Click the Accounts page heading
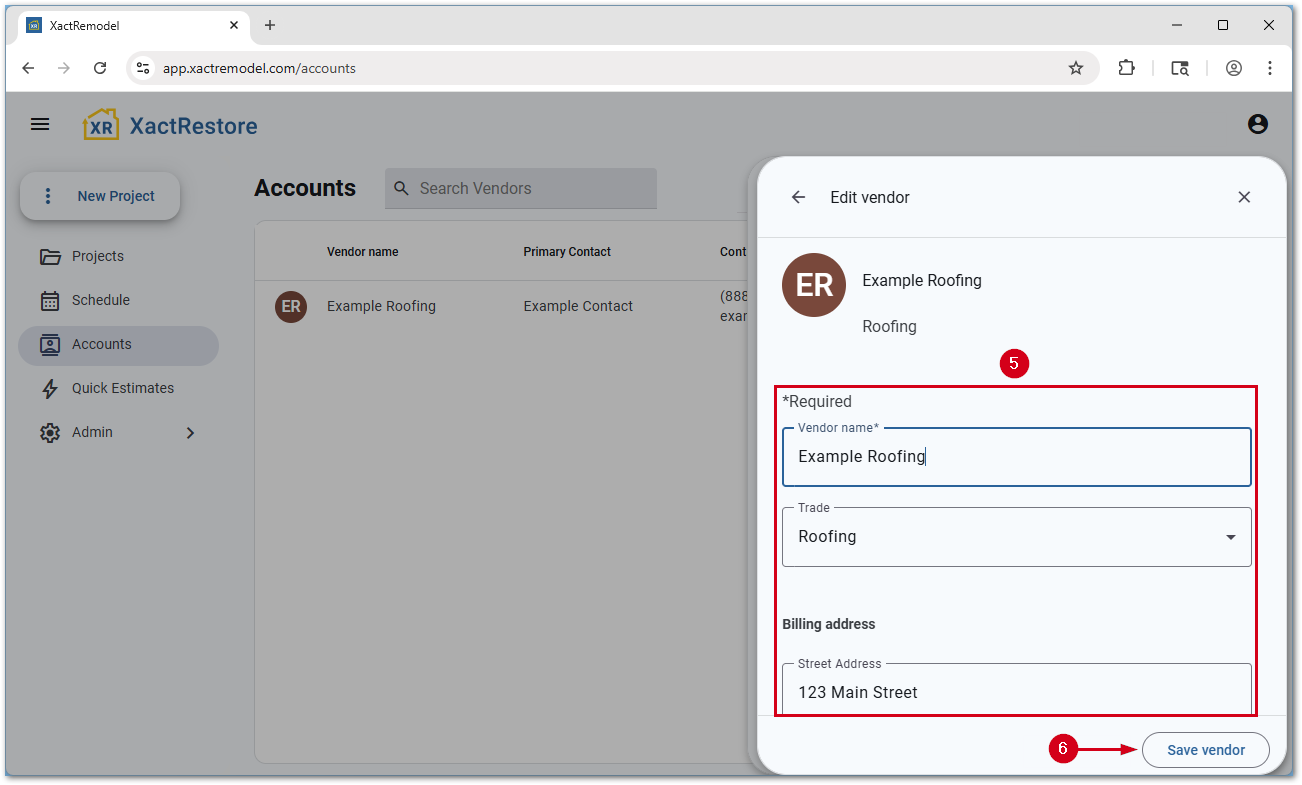The width and height of the screenshot is (1302, 785). coord(305,188)
